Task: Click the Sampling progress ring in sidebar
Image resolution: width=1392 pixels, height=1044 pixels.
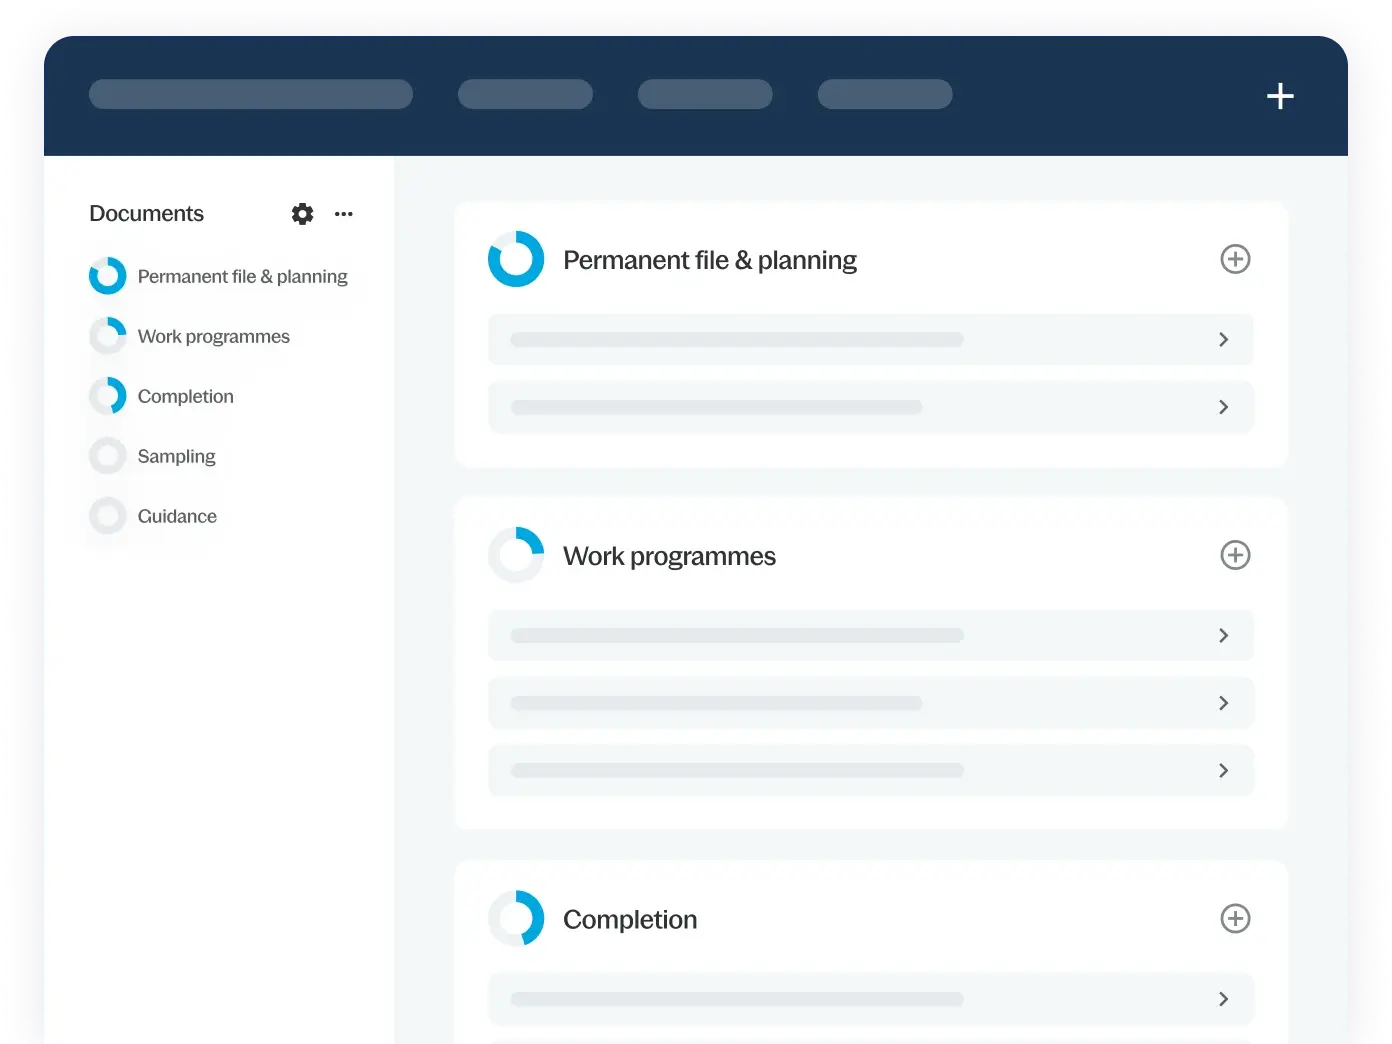Action: pos(108,456)
